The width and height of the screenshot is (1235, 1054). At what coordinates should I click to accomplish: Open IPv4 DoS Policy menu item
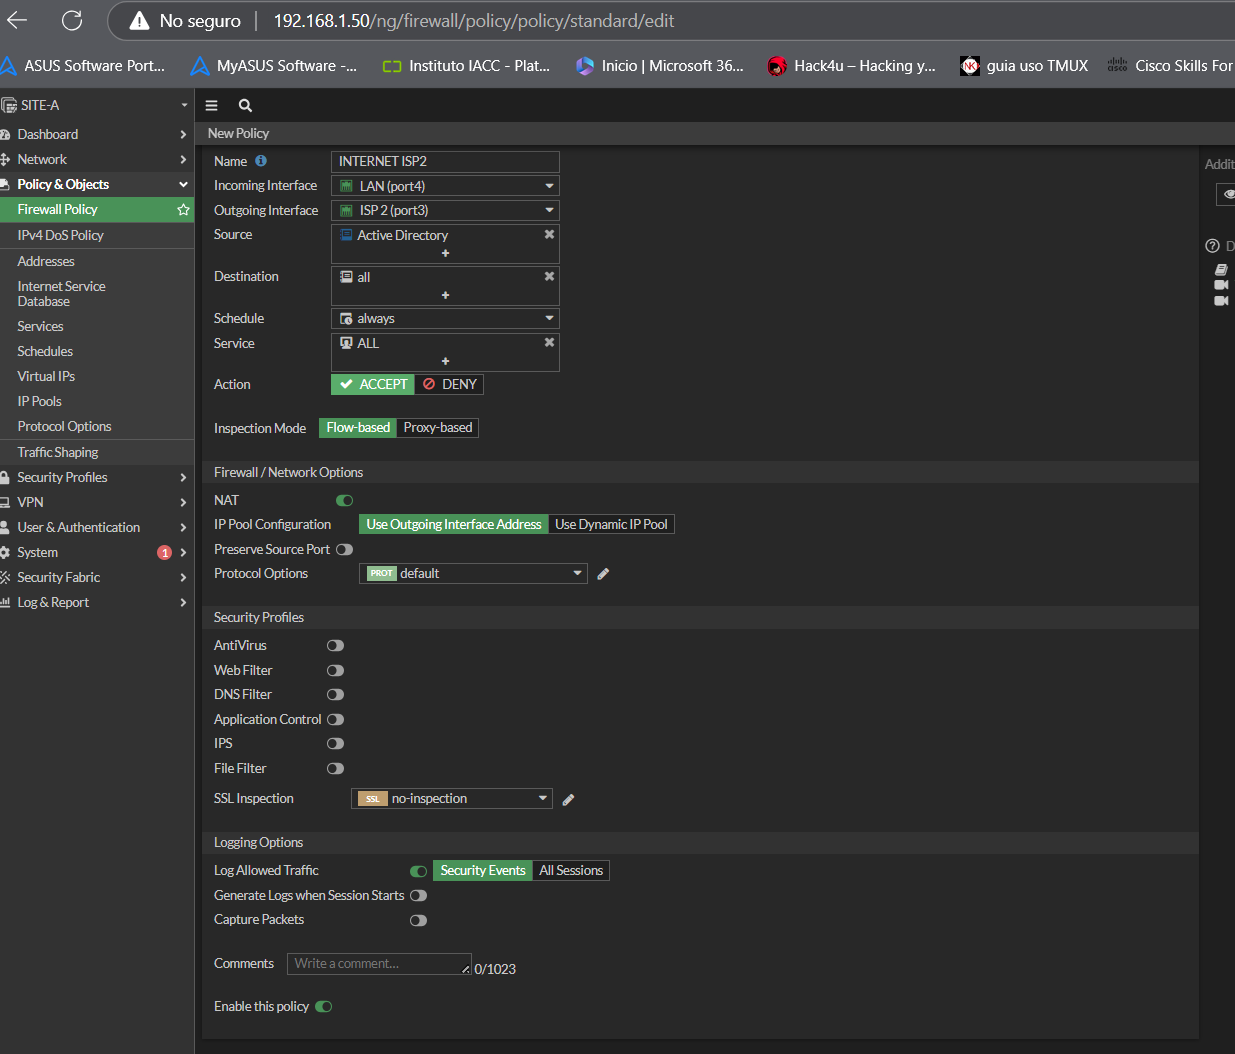[x=60, y=235]
